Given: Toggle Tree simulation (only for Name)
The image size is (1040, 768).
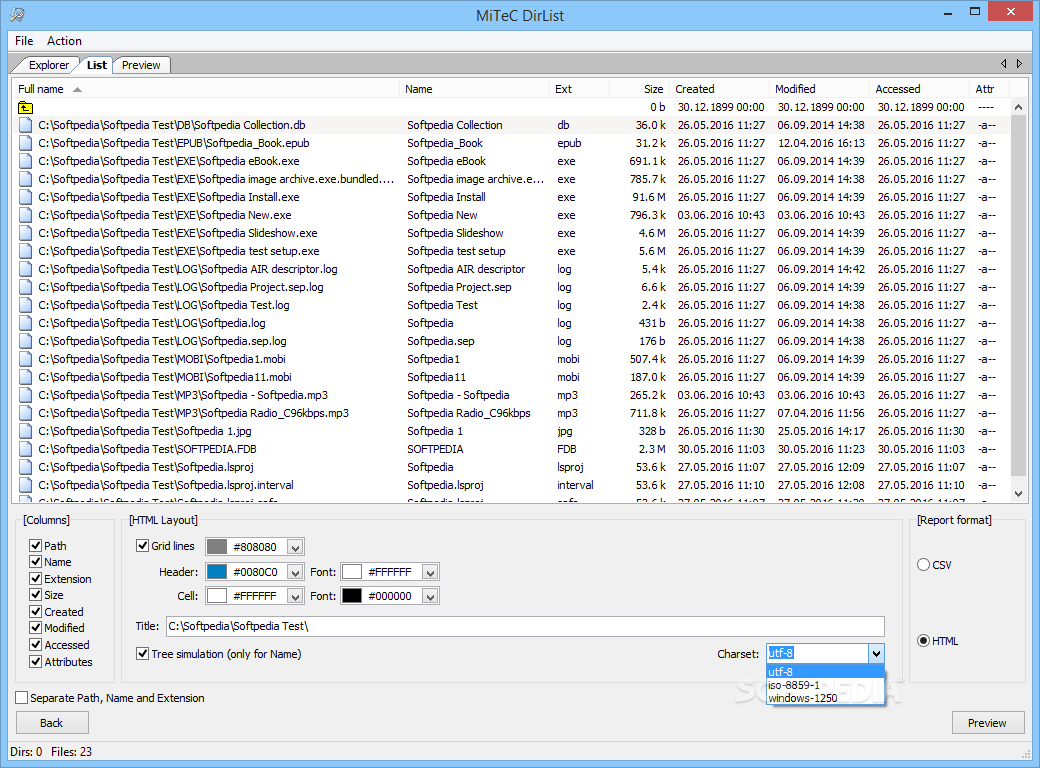Looking at the screenshot, I should (143, 654).
